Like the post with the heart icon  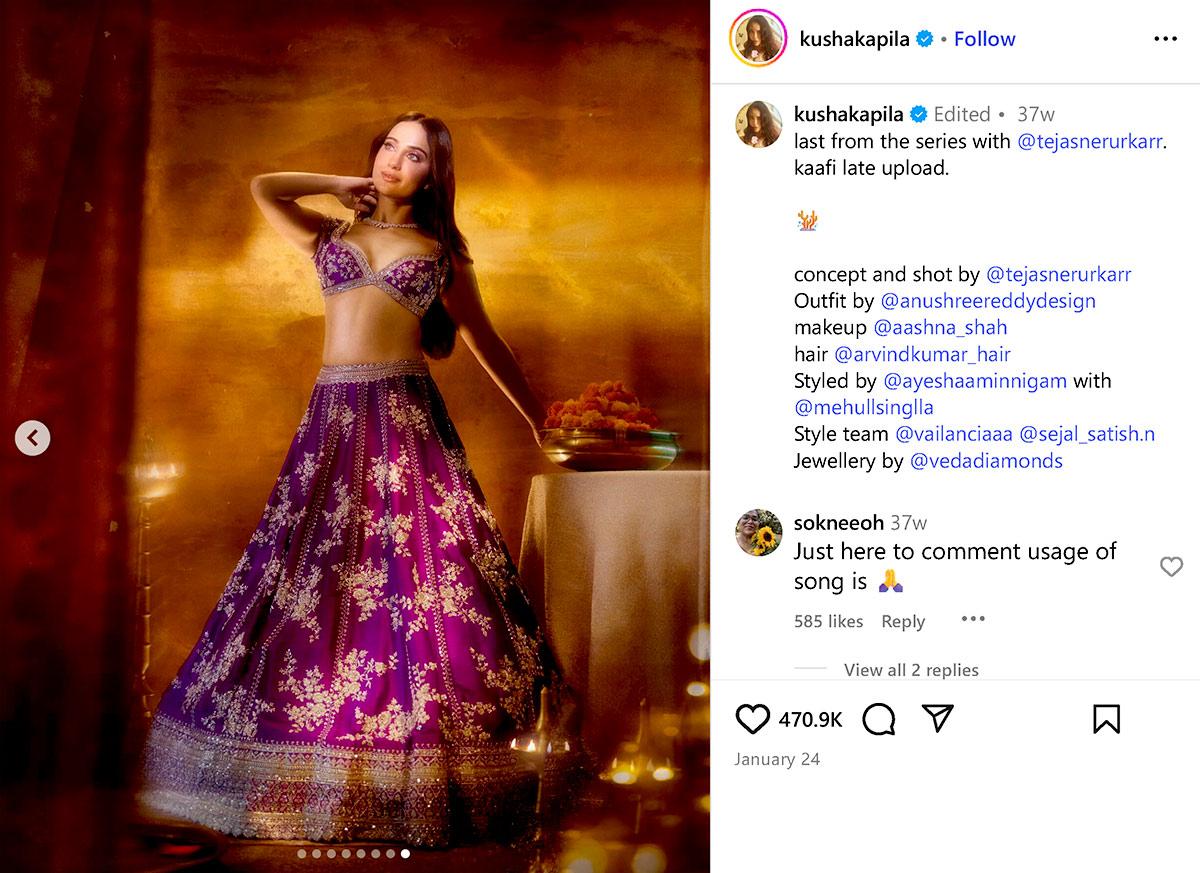click(753, 719)
